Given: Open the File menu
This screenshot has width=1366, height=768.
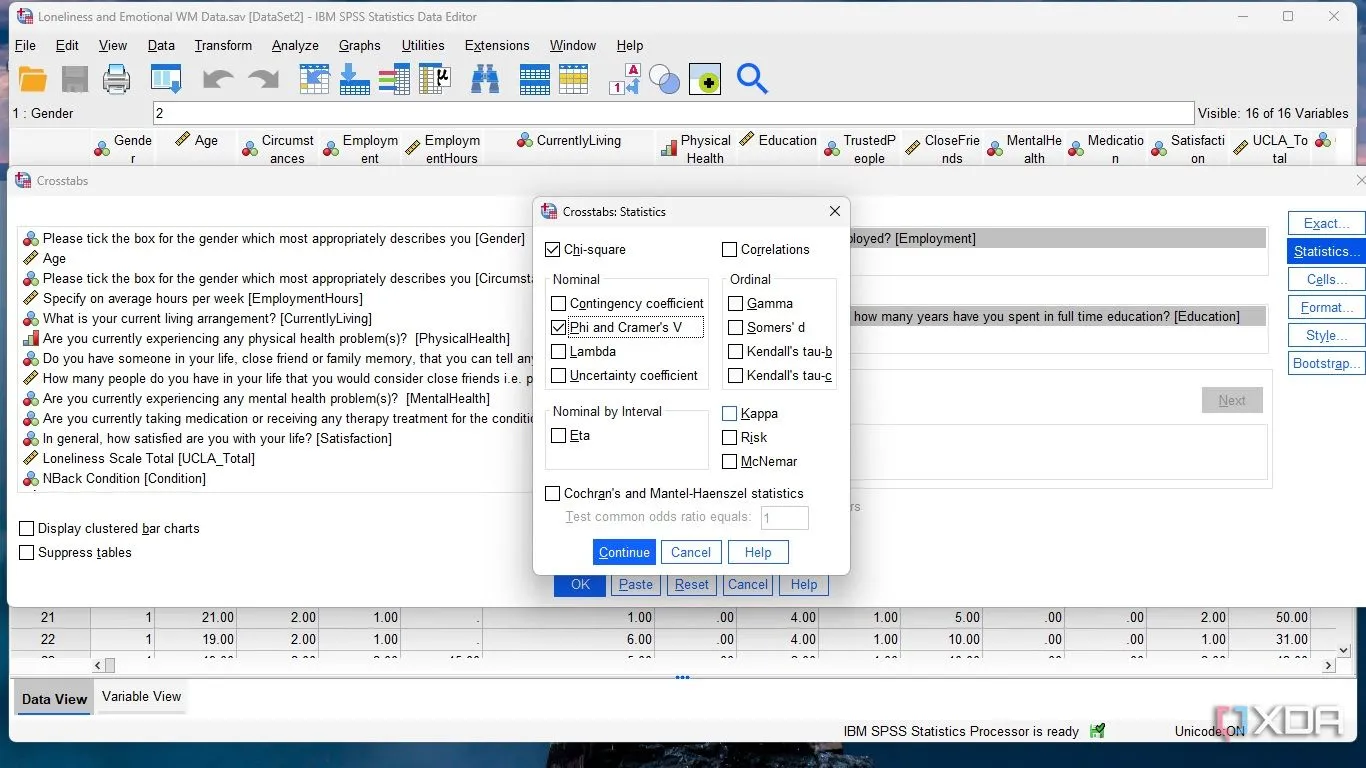Looking at the screenshot, I should pos(25,45).
